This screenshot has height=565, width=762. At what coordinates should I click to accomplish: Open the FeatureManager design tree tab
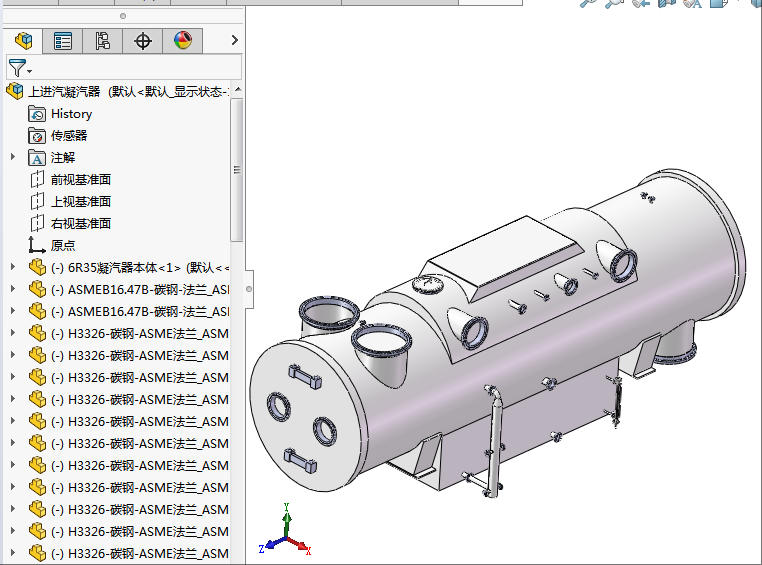click(x=23, y=40)
